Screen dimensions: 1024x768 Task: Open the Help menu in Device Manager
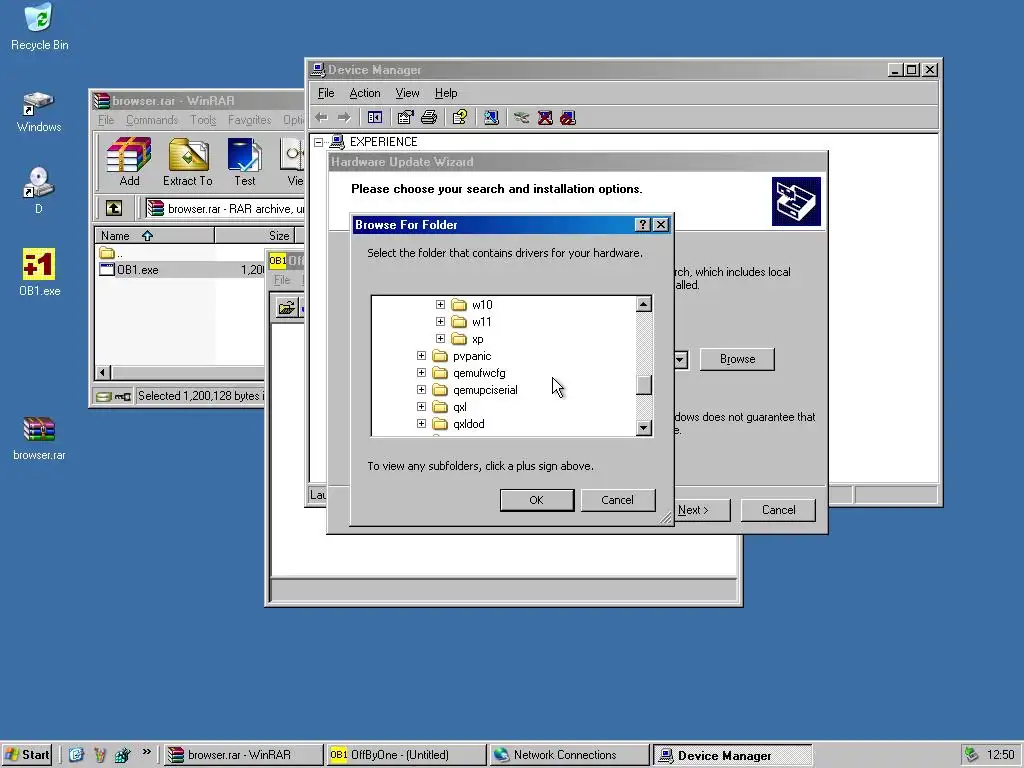tap(446, 93)
